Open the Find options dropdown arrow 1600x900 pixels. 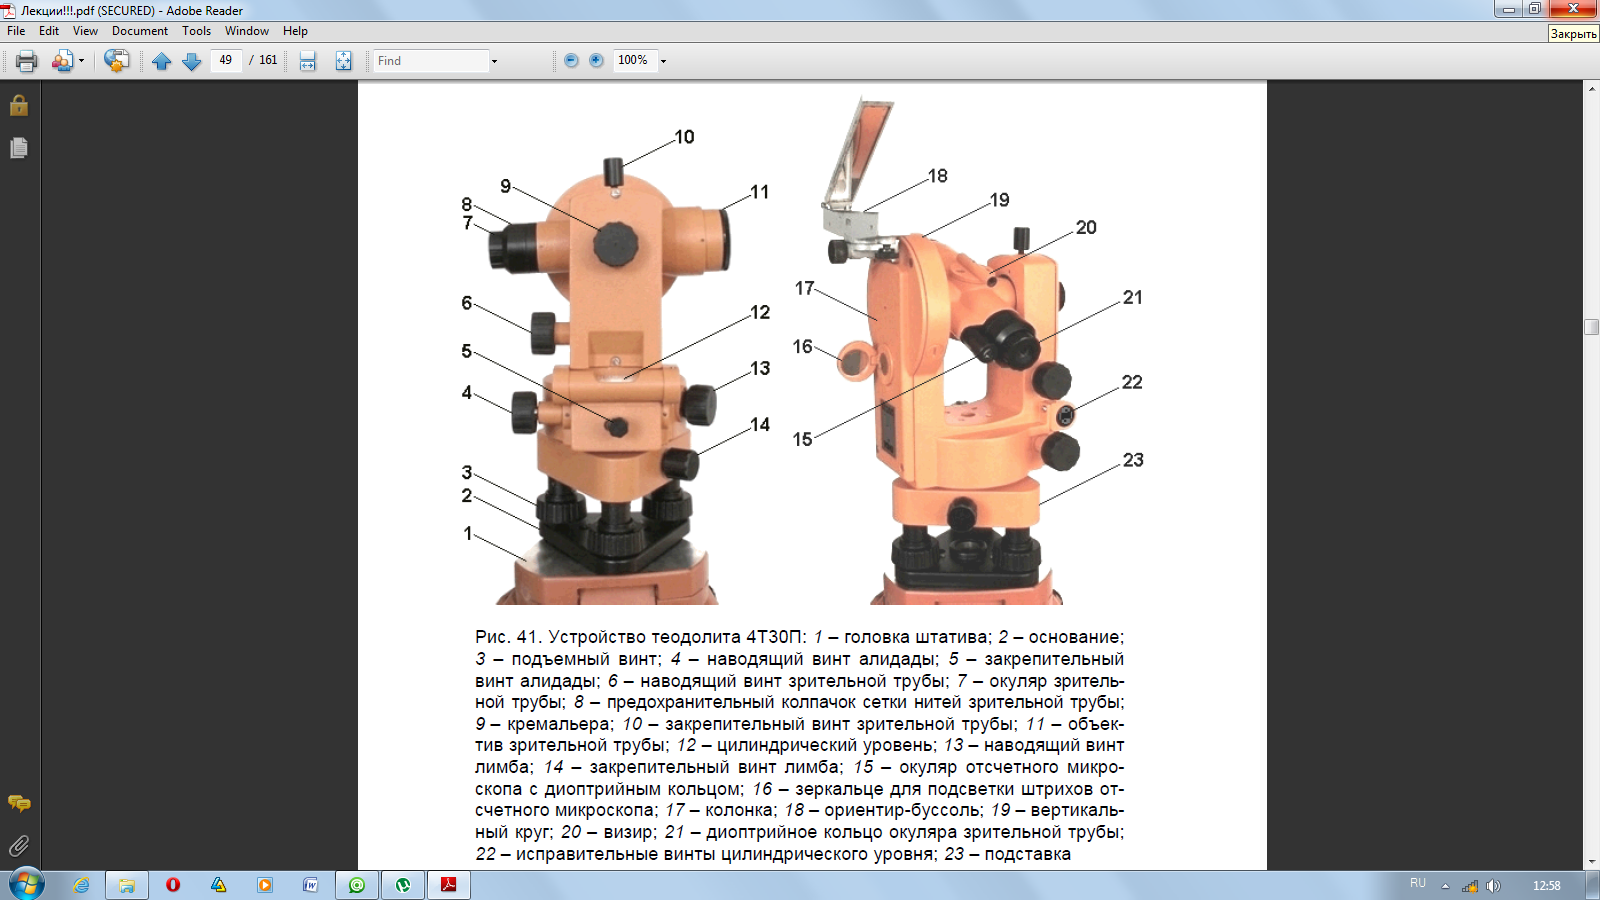[494, 61]
